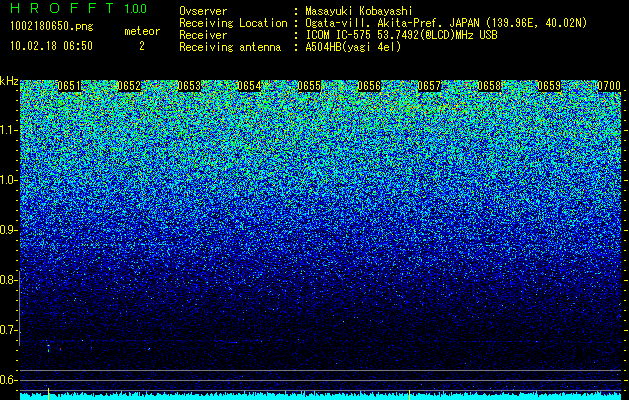Click the file name 1002180650.png
629x400 pixels.
point(52,27)
